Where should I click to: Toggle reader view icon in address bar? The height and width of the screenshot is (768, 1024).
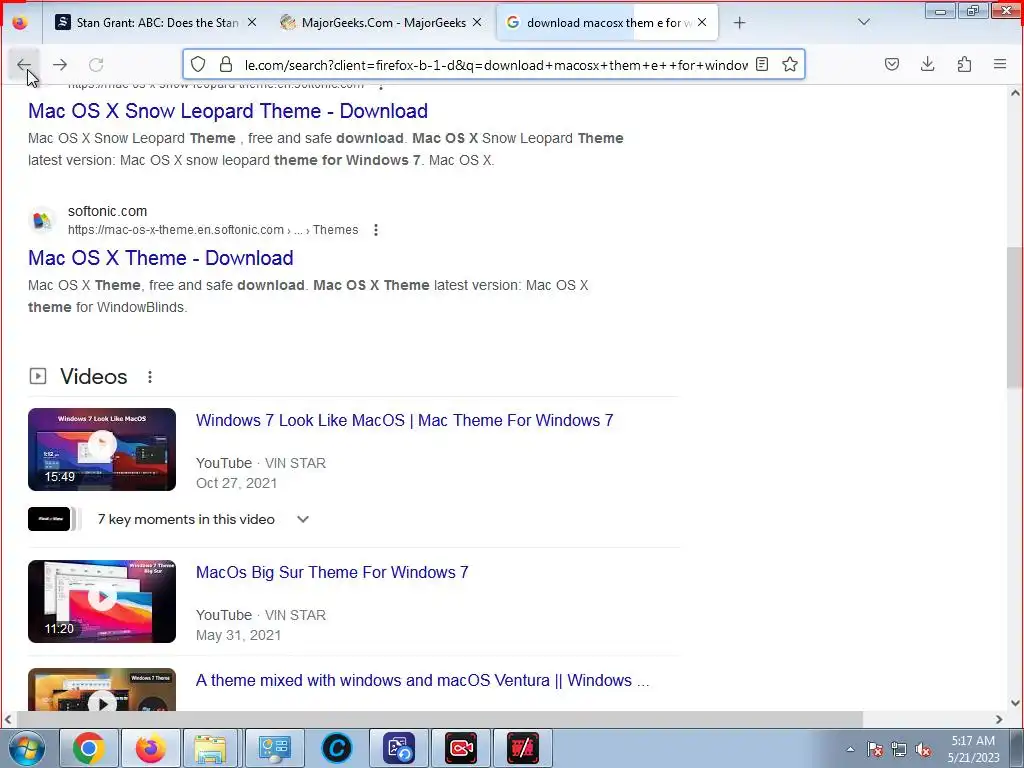tap(761, 64)
